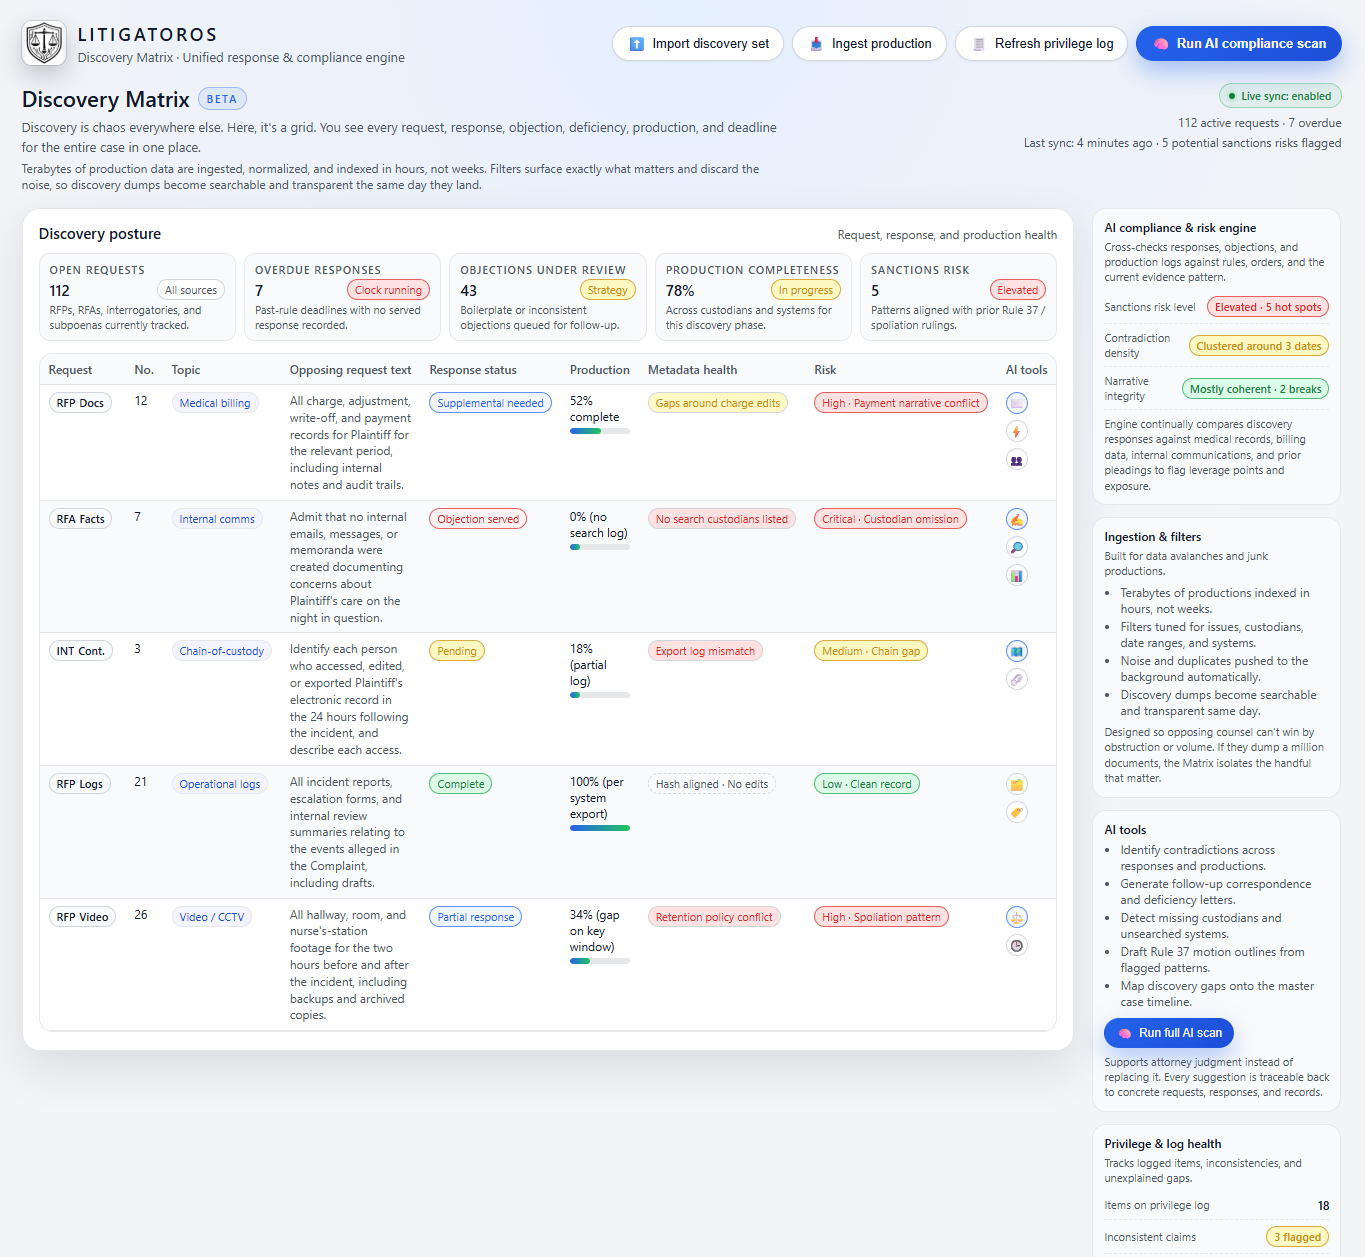This screenshot has width=1365, height=1257.
Task: Select the scales of justice icon for RFP Video
Action: click(1016, 916)
